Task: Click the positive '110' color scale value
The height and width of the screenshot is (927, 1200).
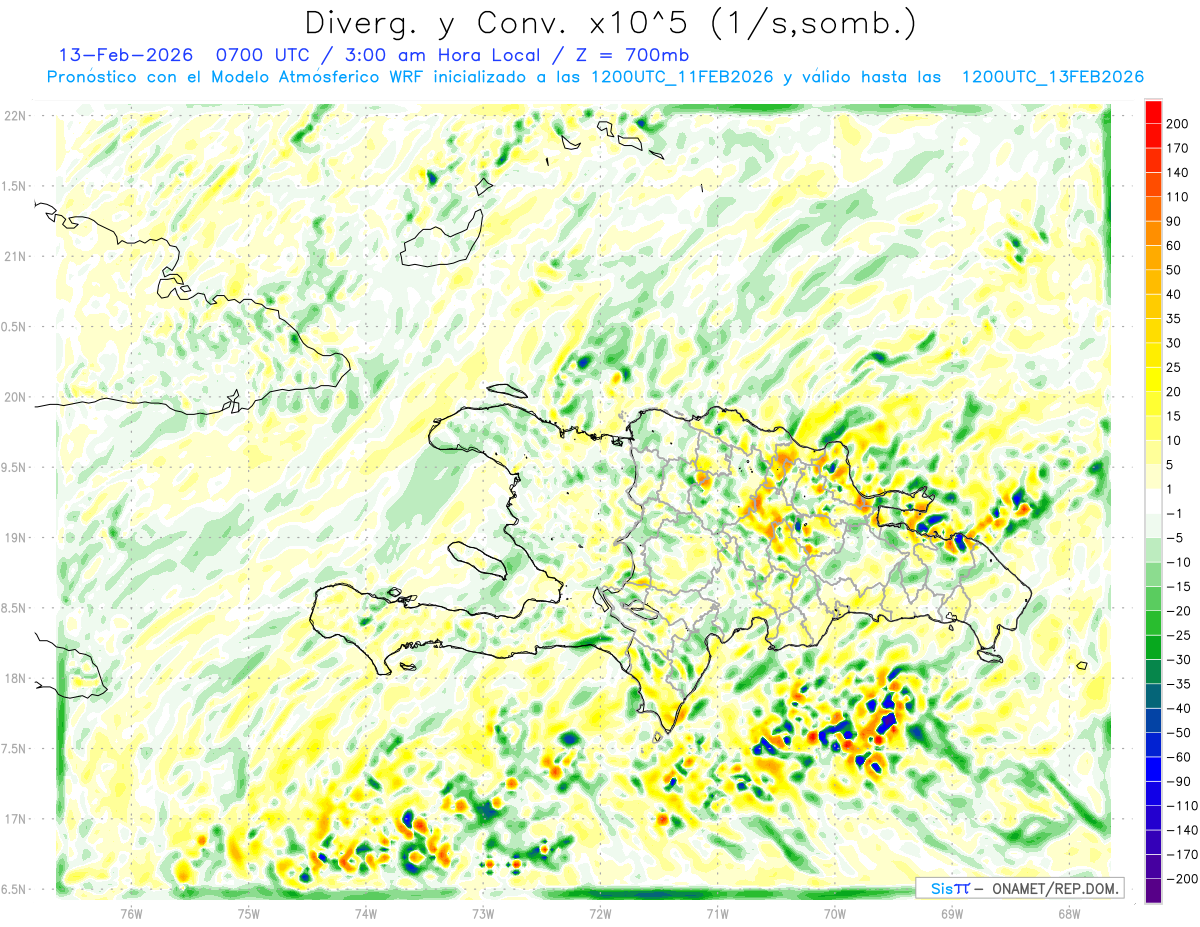Action: (x=1178, y=197)
